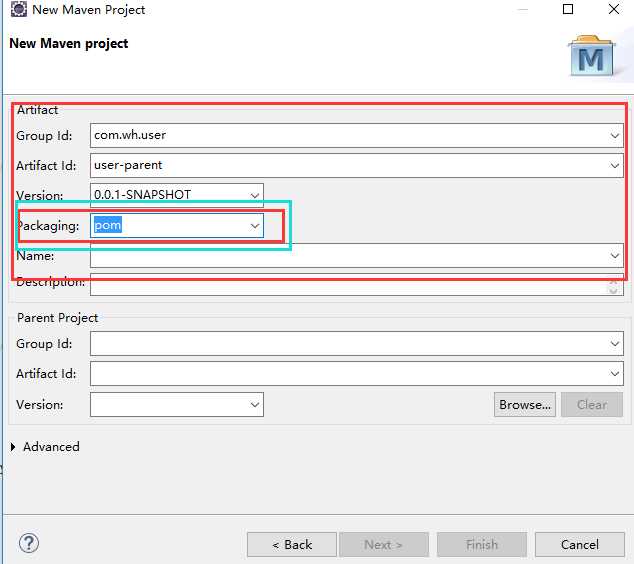
Task: Cancel the New Maven Project wizard
Action: pos(580,545)
